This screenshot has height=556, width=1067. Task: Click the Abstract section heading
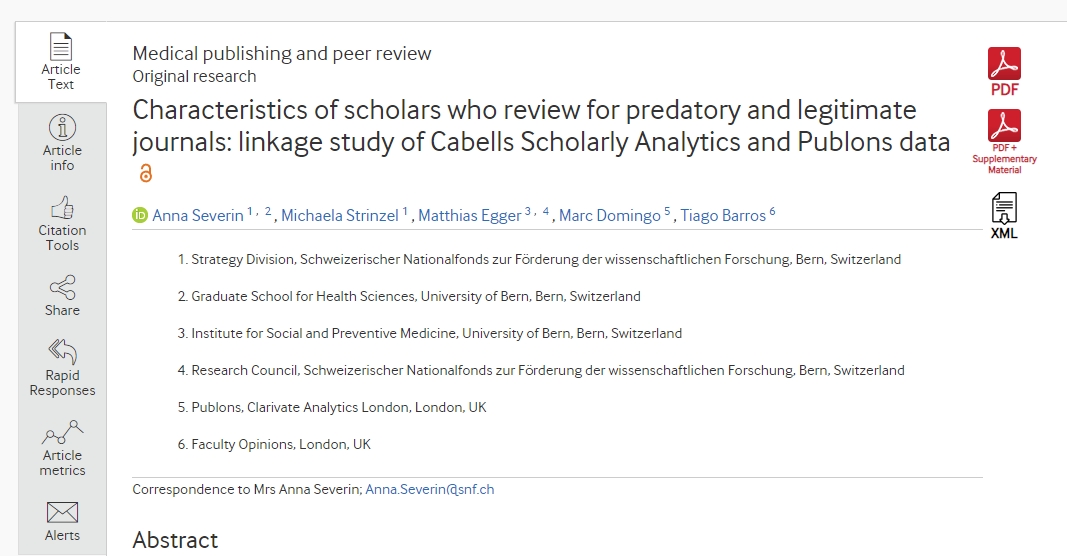(x=175, y=540)
